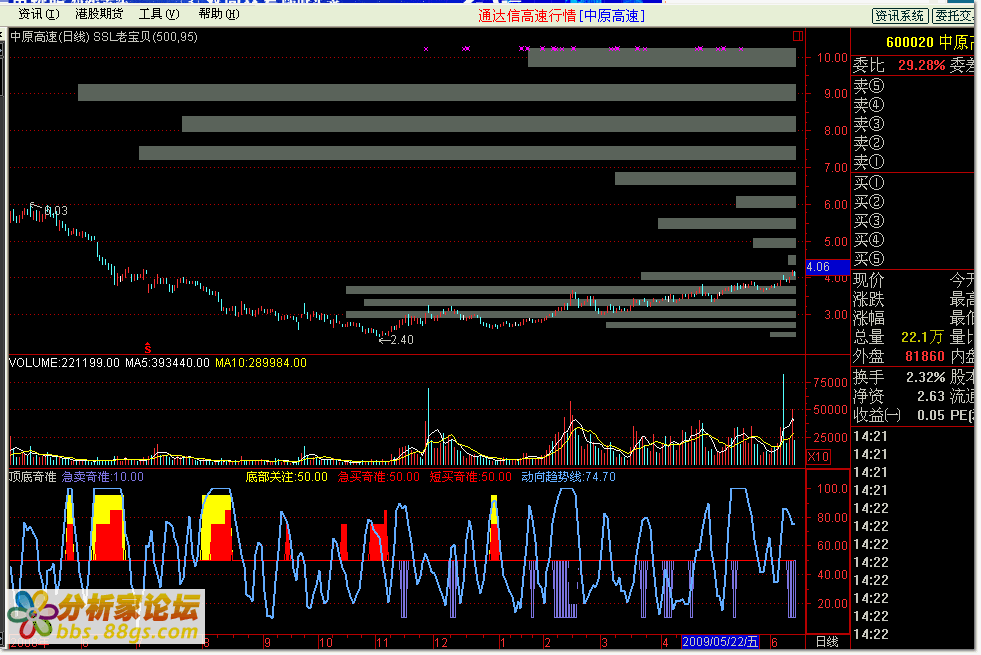Click the 涨幅 label

pos(868,318)
